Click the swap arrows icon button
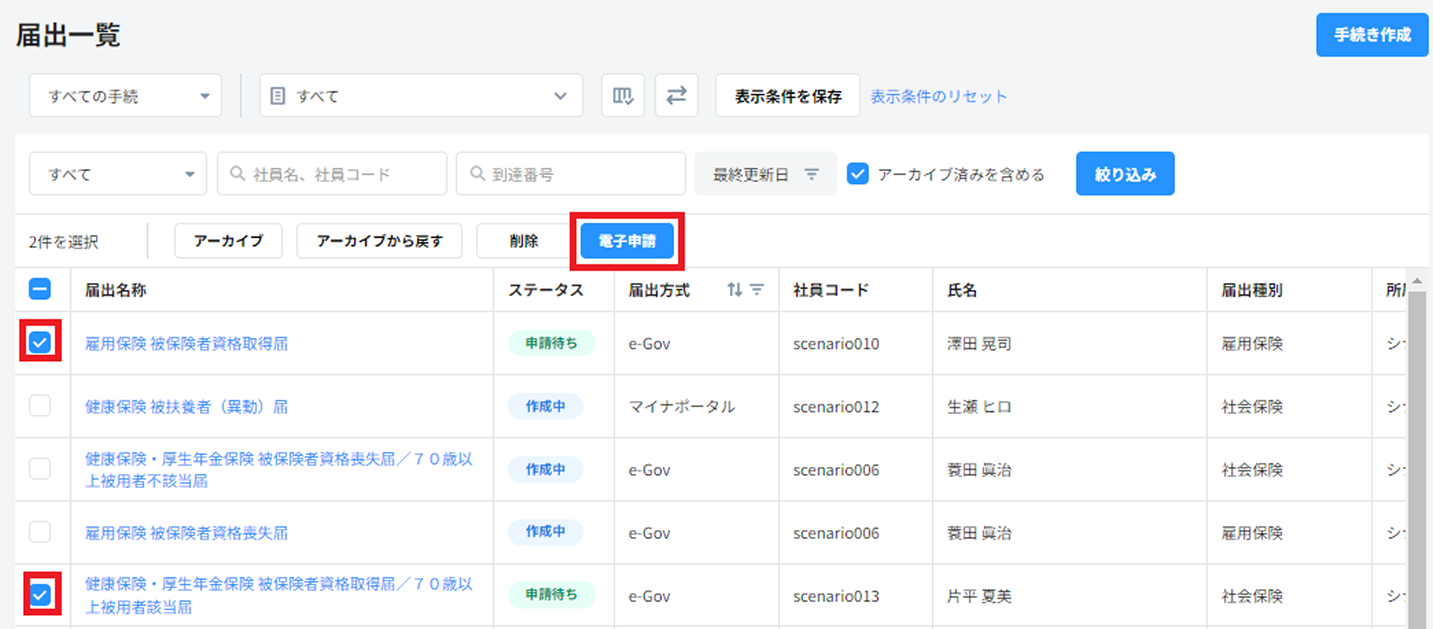This screenshot has height=629, width=1433. 677,96
